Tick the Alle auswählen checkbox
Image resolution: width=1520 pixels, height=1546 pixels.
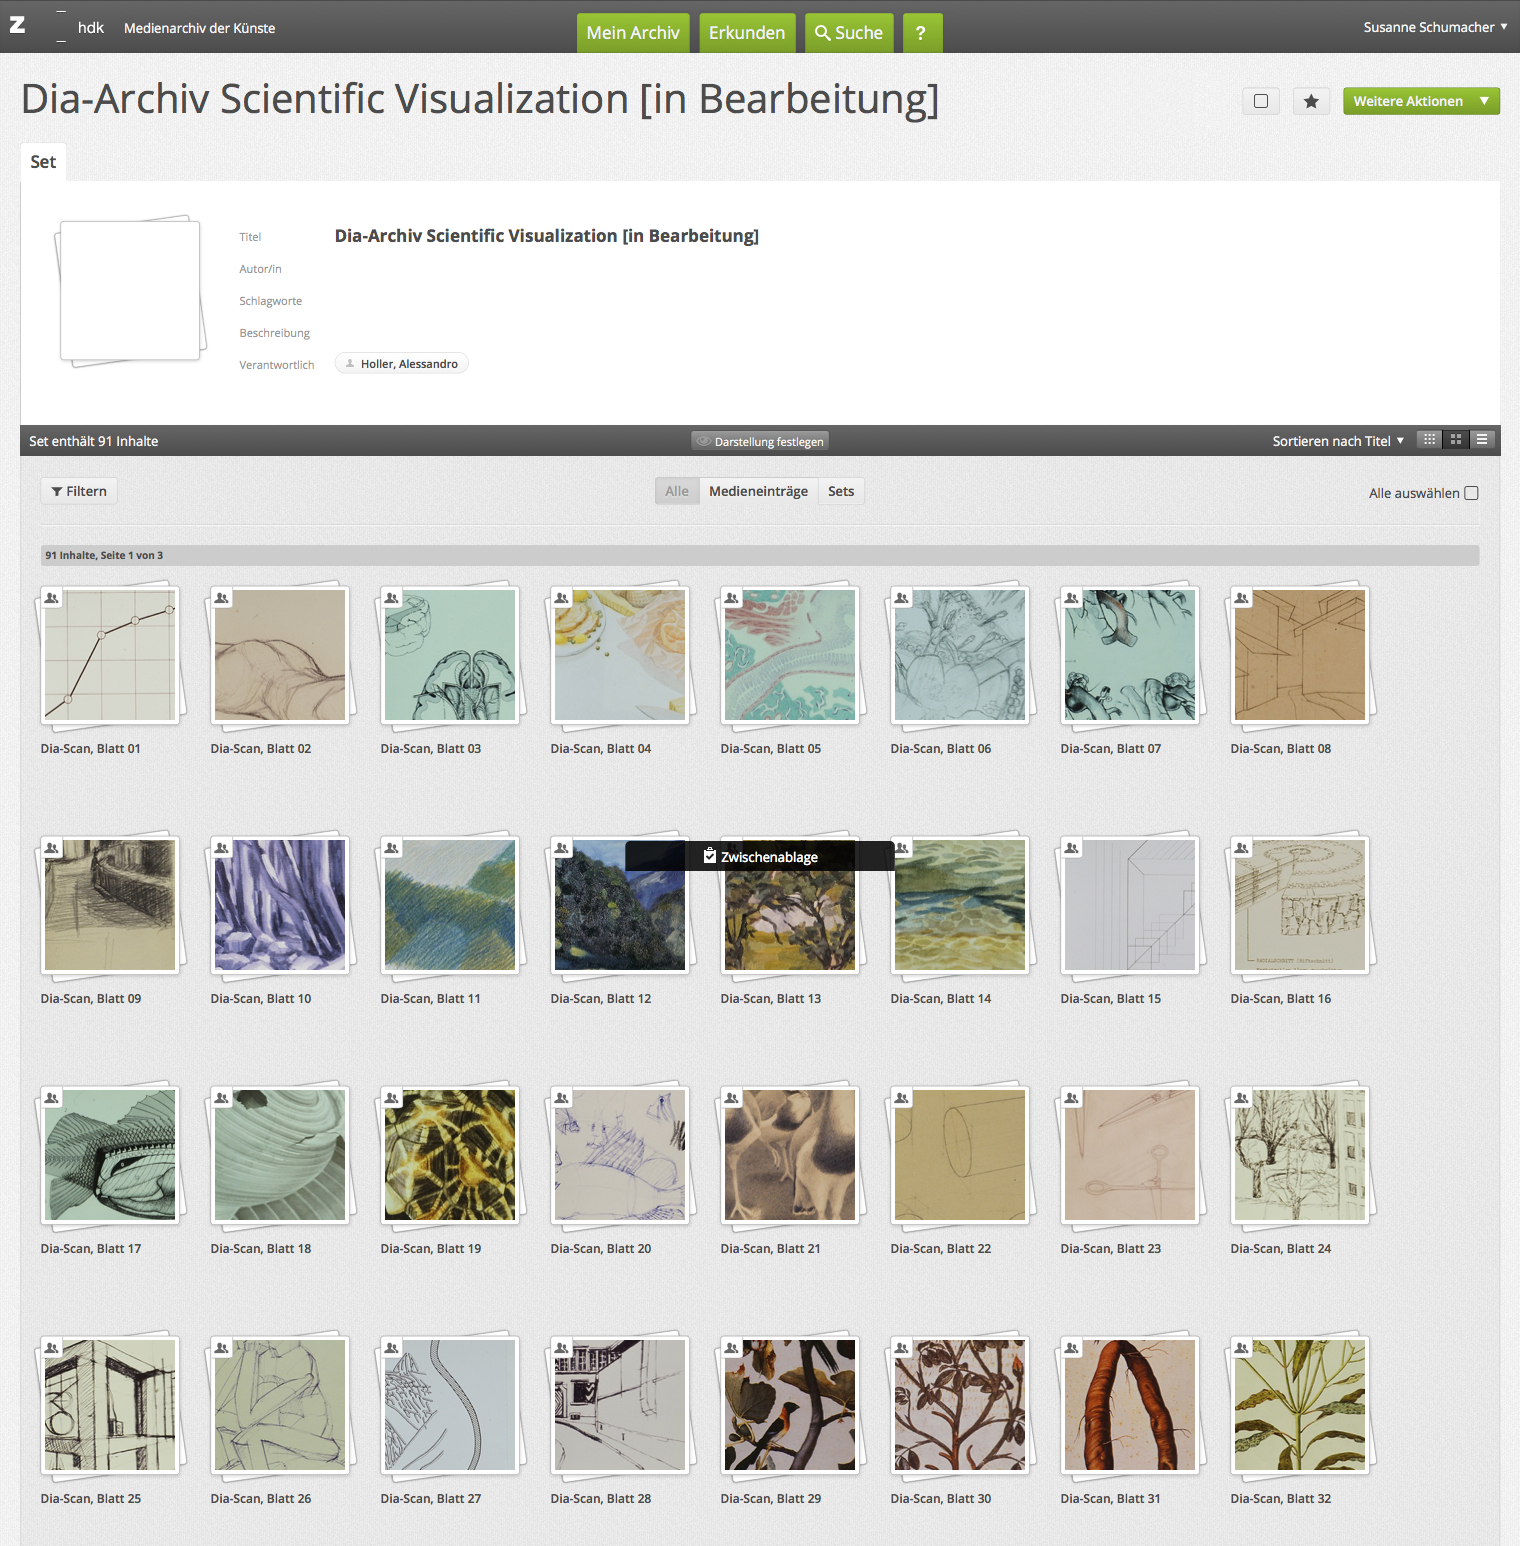pyautogui.click(x=1471, y=493)
